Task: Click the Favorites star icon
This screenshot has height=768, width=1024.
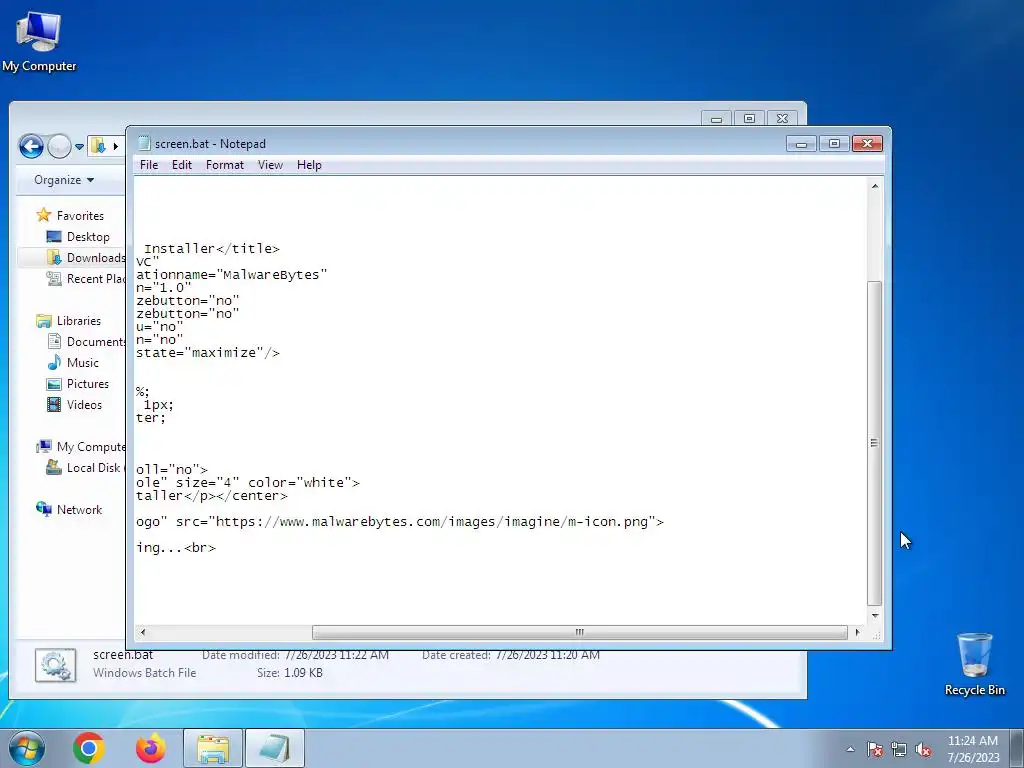Action: coord(44,214)
